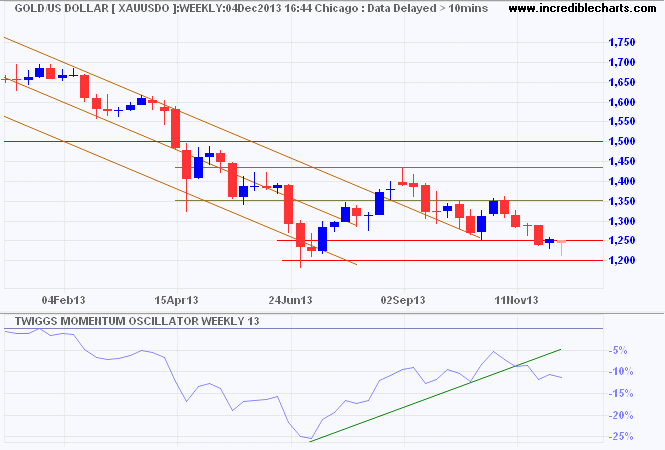The image size is (665, 450).
Task: Select the 1,250 price axis label
Action: pyautogui.click(x=622, y=240)
